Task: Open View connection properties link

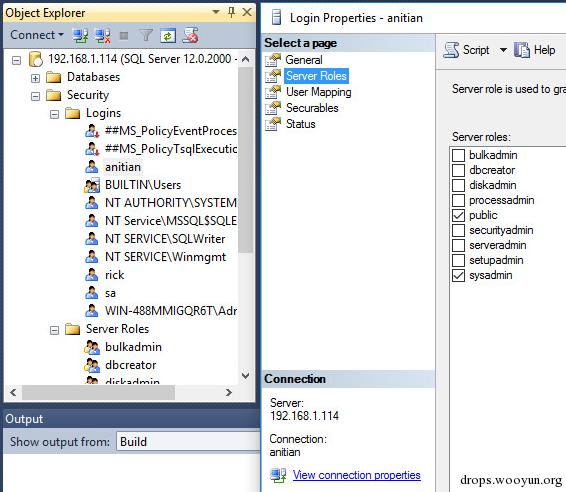Action: tap(356, 475)
